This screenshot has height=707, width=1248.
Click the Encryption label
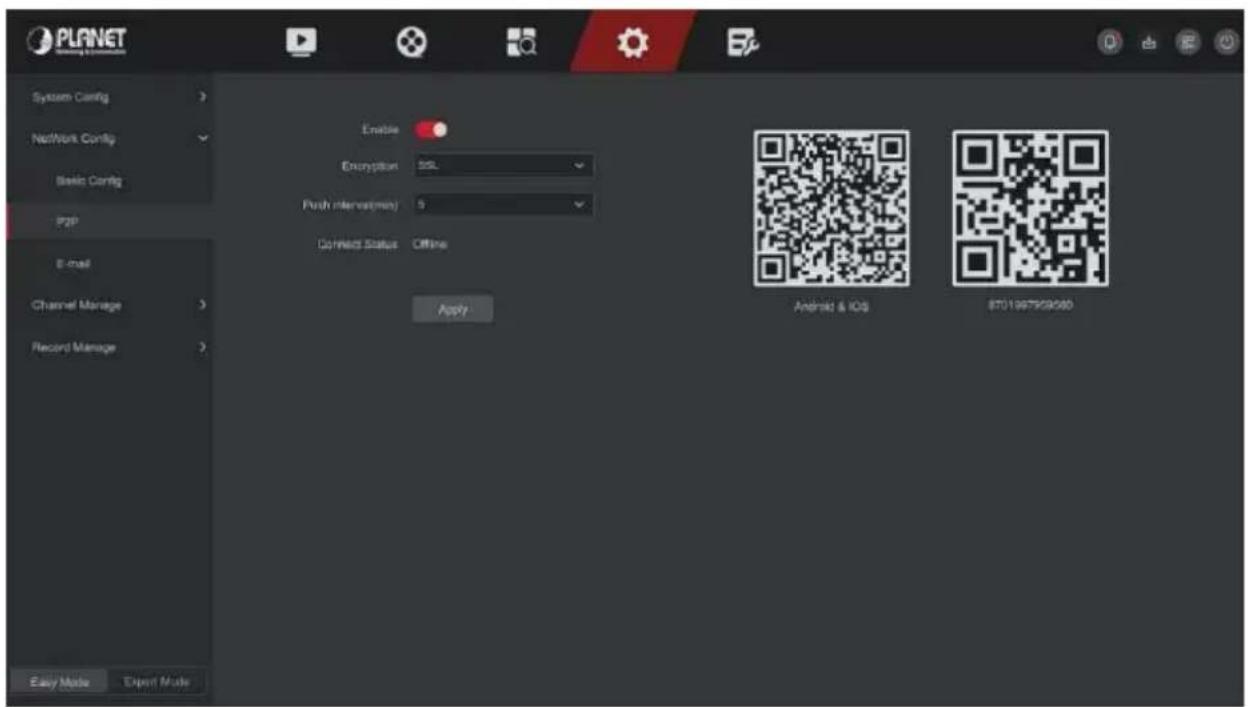point(370,165)
